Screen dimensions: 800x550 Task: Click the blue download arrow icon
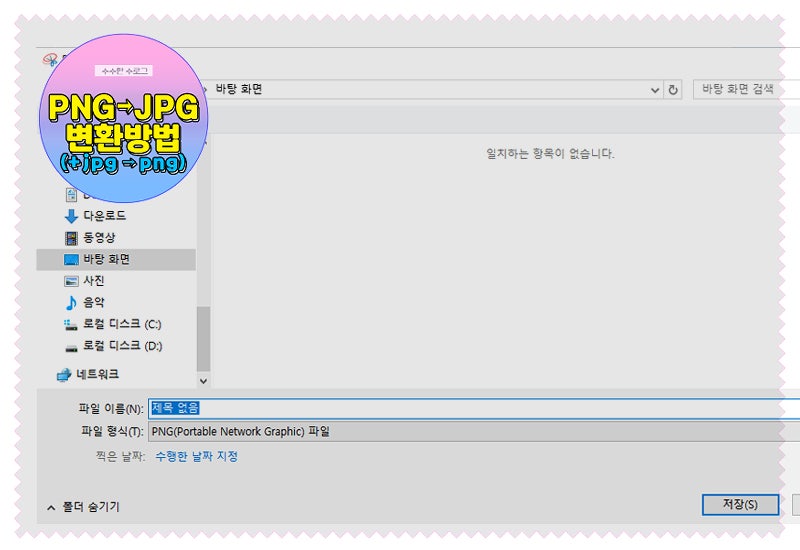(71, 216)
